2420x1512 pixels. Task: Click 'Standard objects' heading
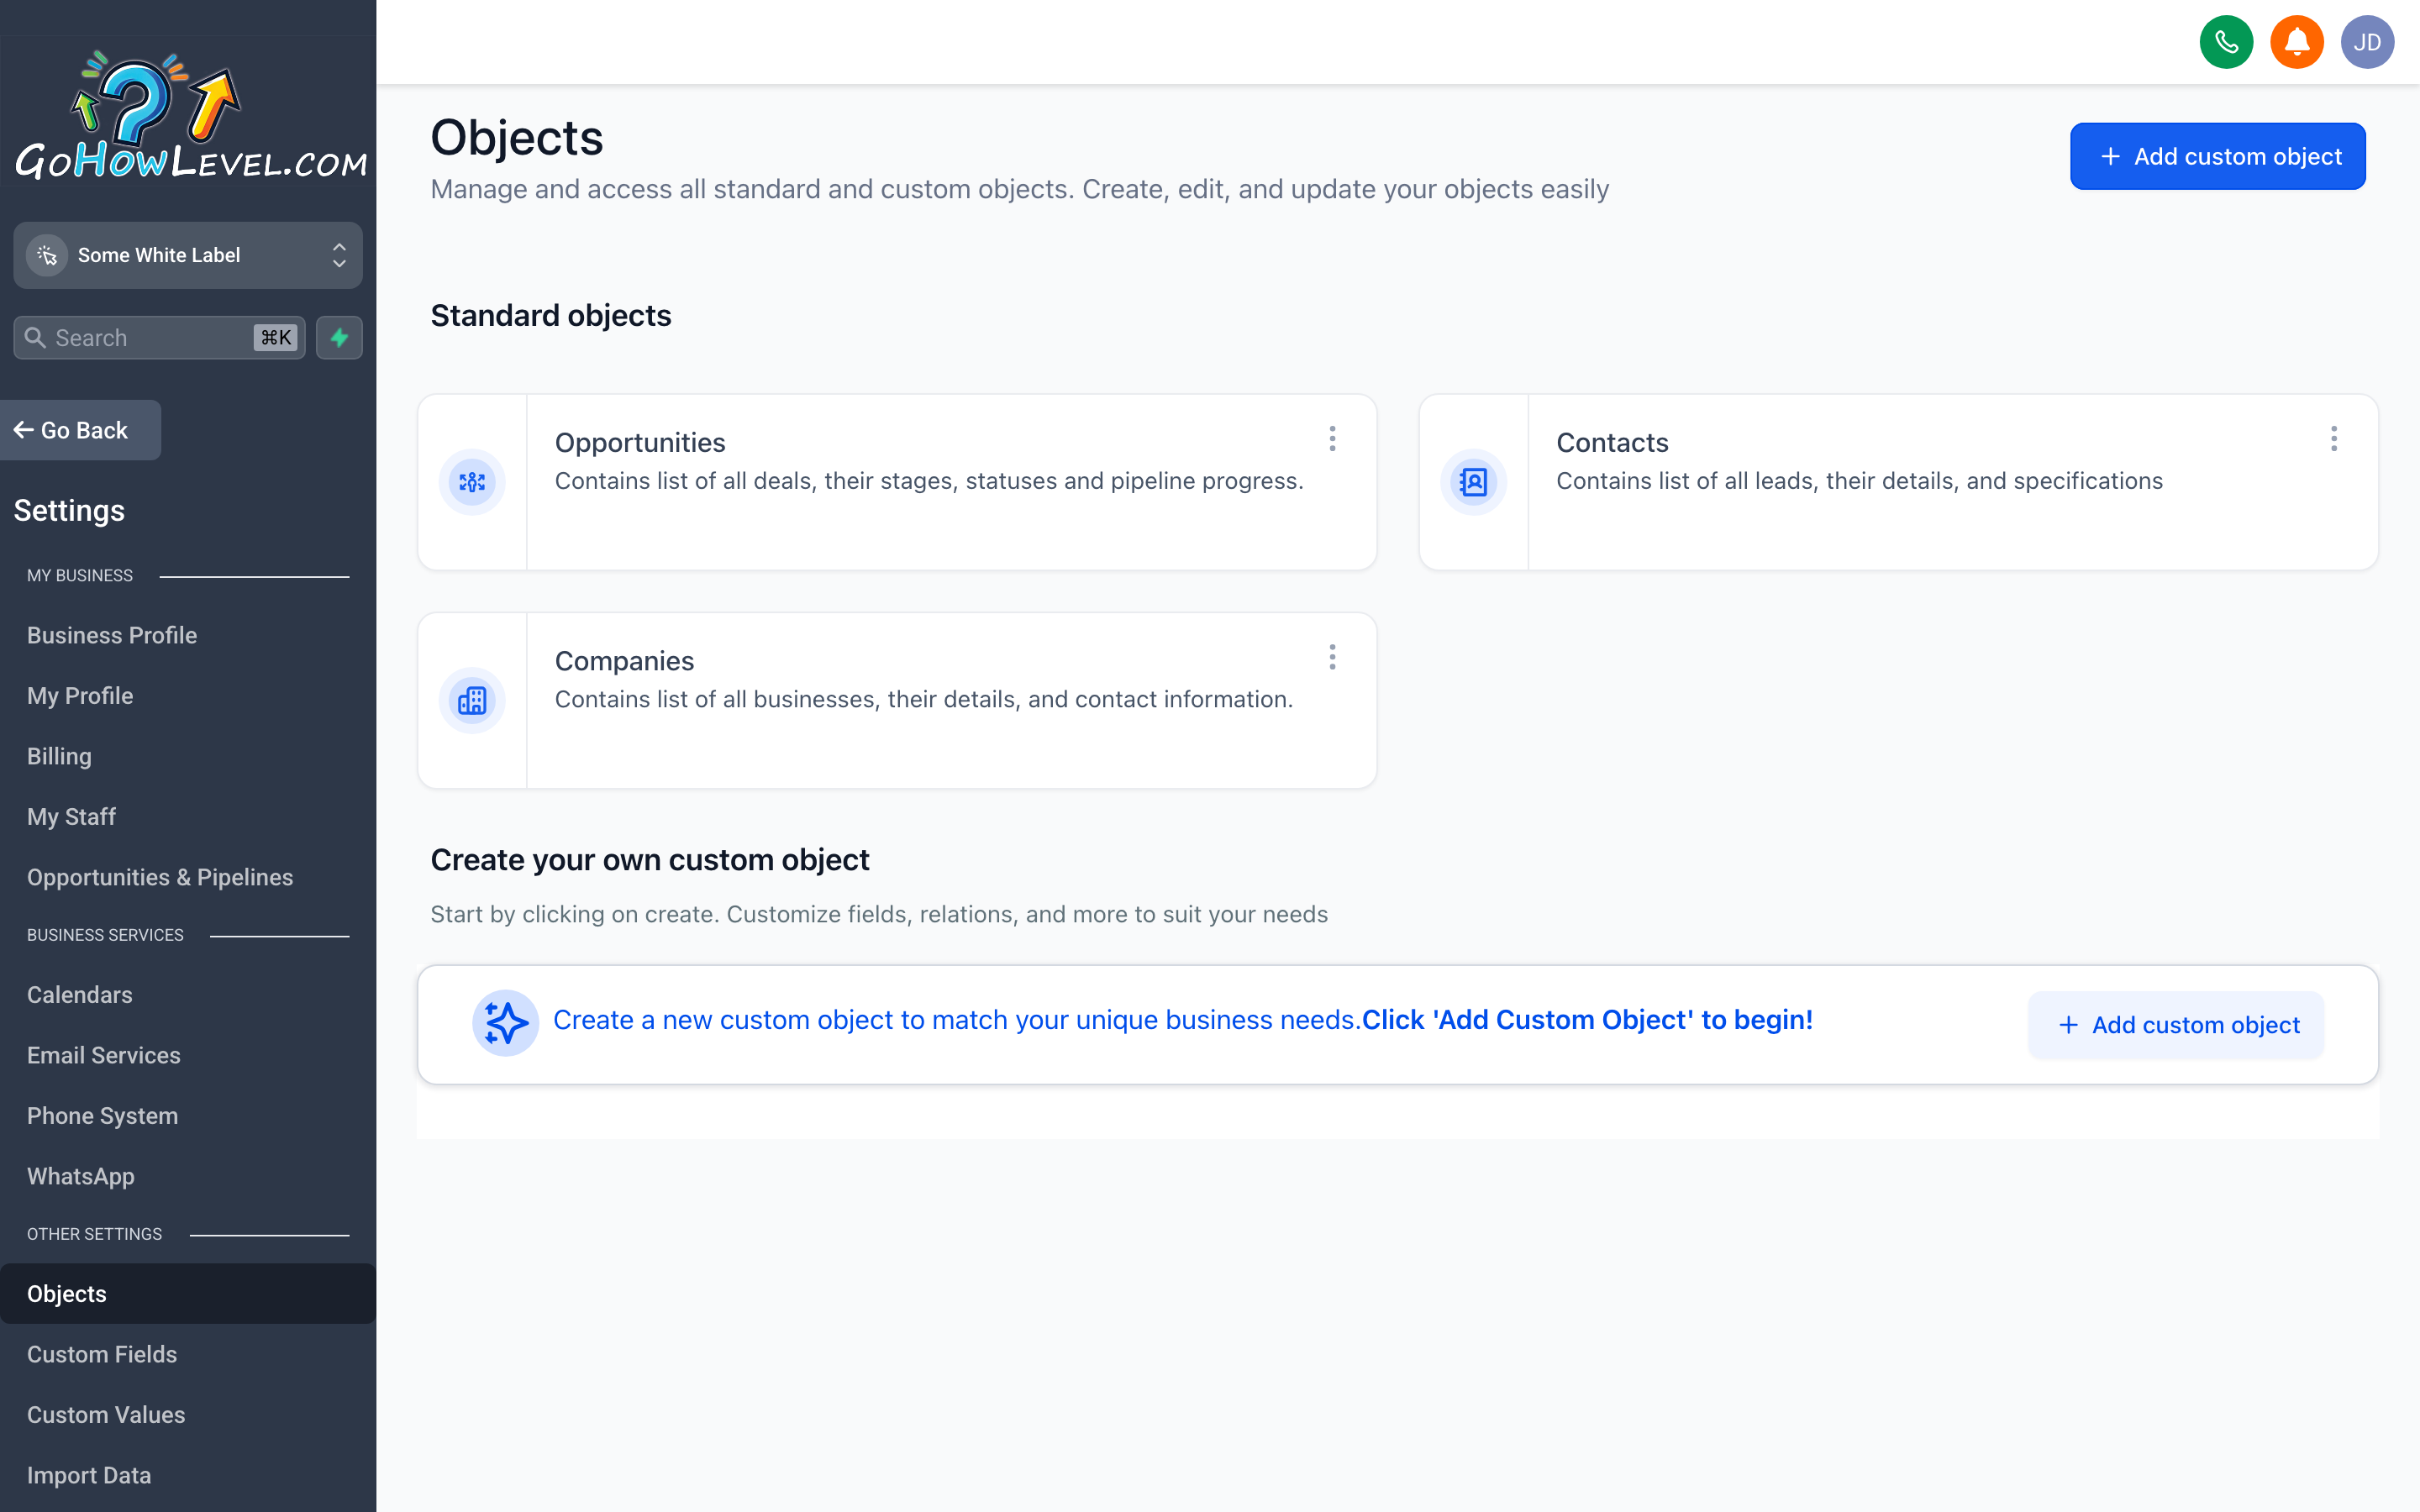[x=550, y=315]
